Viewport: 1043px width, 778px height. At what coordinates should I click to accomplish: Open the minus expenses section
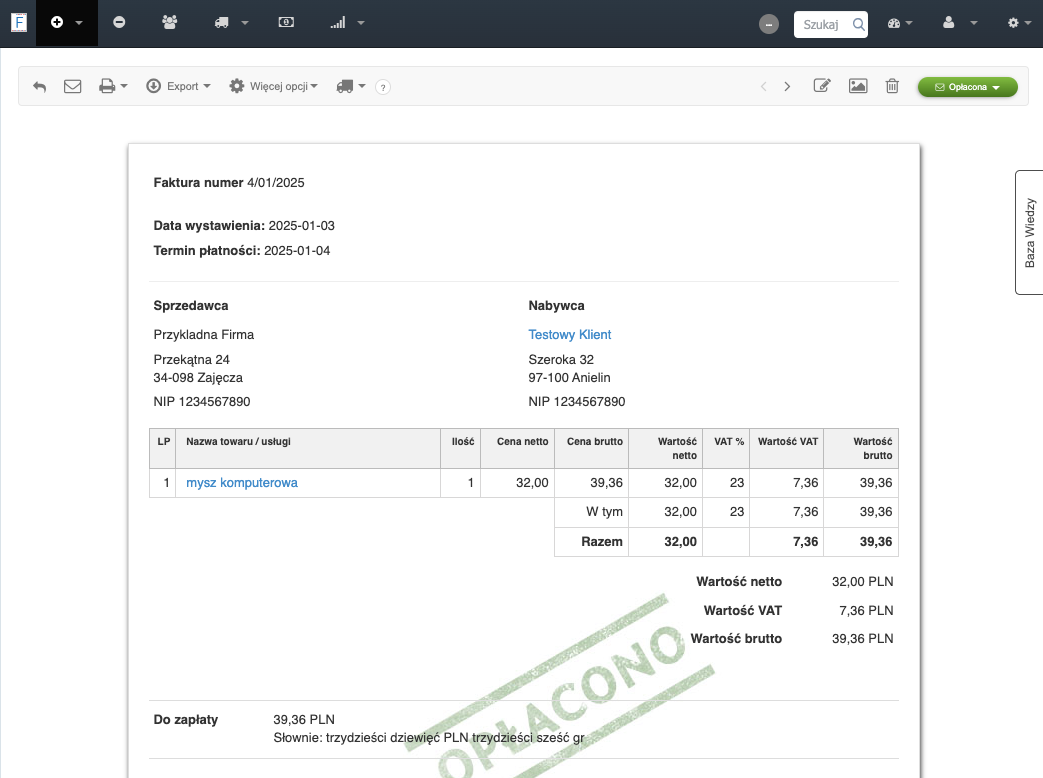119,23
